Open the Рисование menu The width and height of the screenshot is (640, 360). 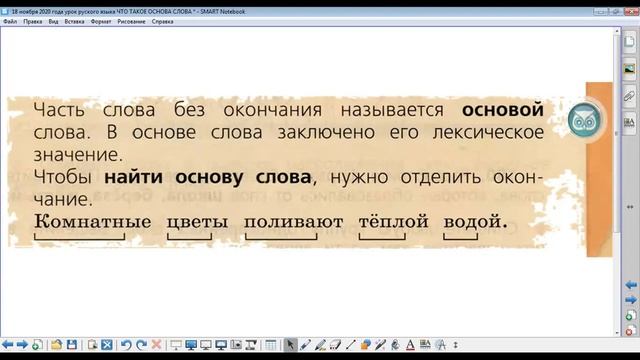pos(131,22)
